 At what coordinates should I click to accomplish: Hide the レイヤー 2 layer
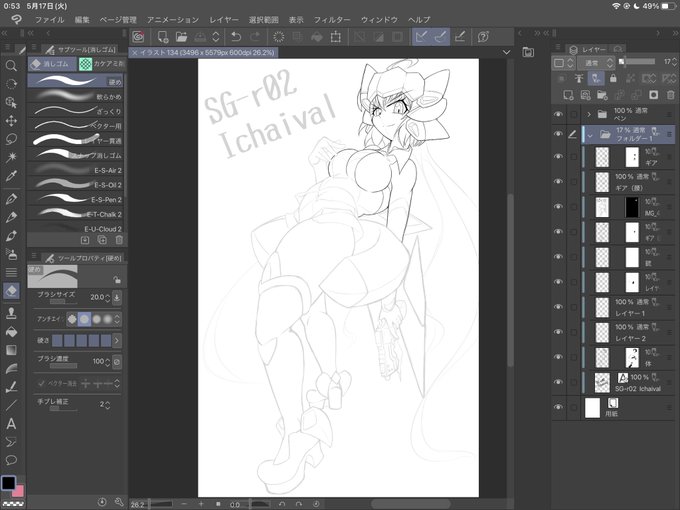pos(558,332)
